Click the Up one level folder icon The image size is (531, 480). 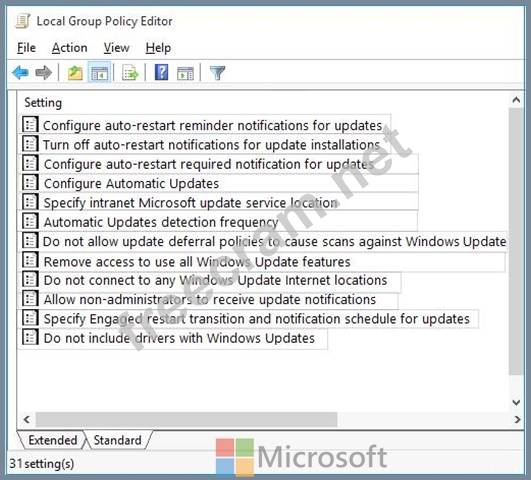(75, 73)
